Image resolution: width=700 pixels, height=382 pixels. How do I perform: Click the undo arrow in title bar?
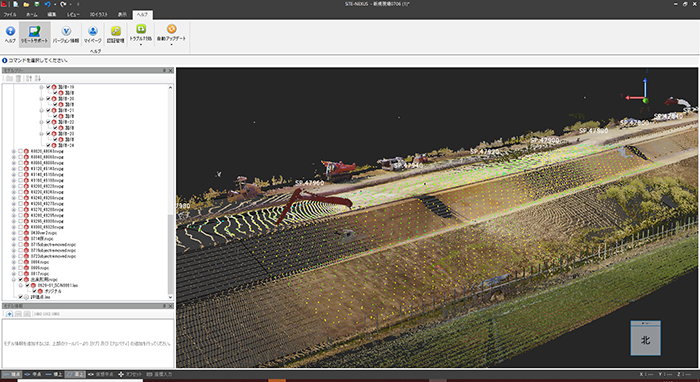click(x=48, y=4)
